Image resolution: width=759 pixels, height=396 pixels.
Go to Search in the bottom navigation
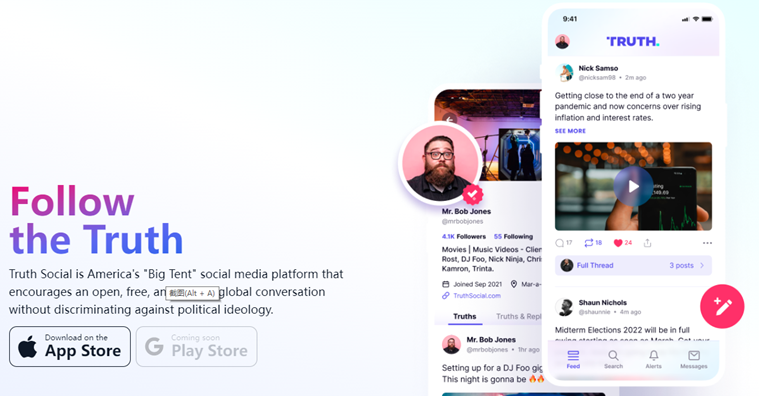[613, 359]
